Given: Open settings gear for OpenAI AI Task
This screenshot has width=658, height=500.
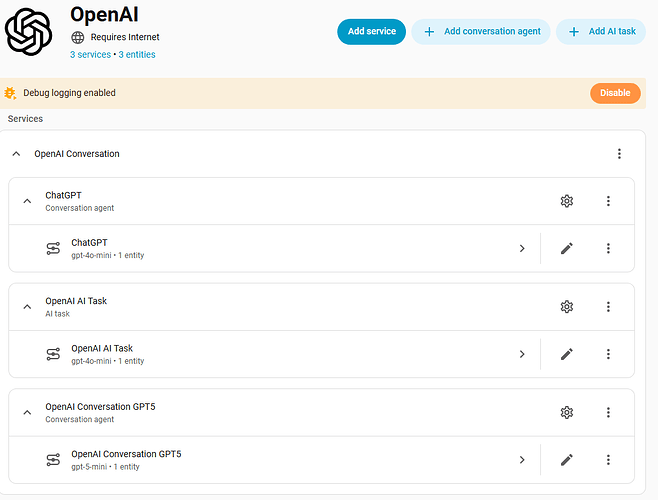Looking at the screenshot, I should point(567,307).
